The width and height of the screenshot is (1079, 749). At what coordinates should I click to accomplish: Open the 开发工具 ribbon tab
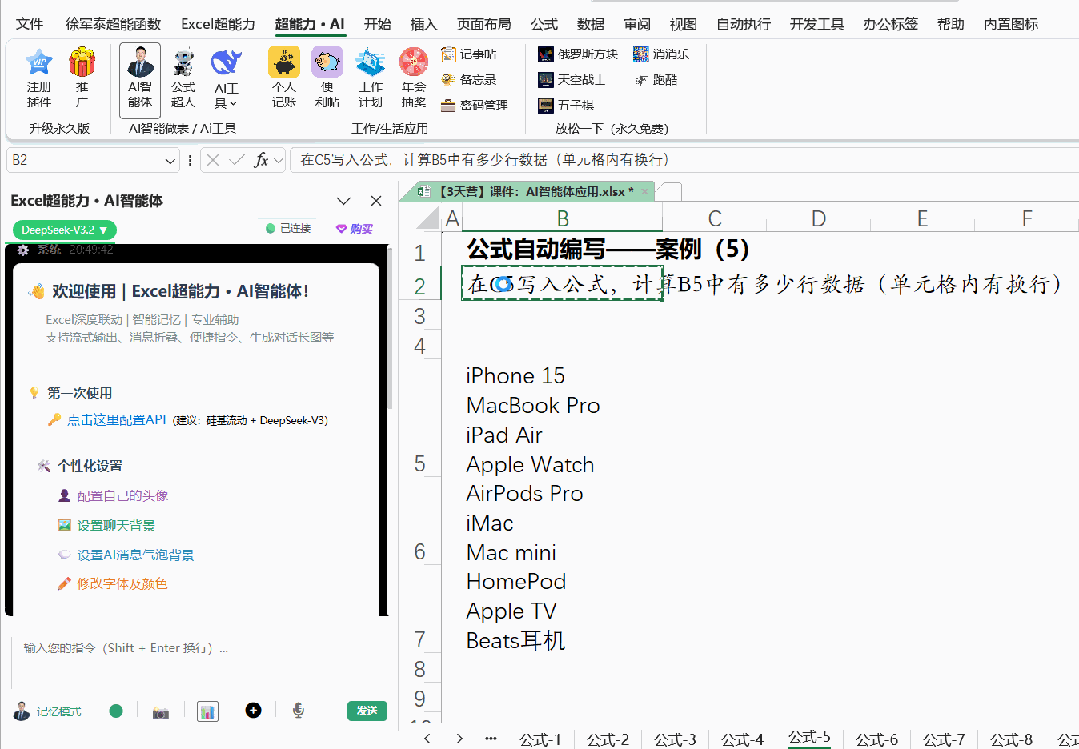tap(817, 25)
